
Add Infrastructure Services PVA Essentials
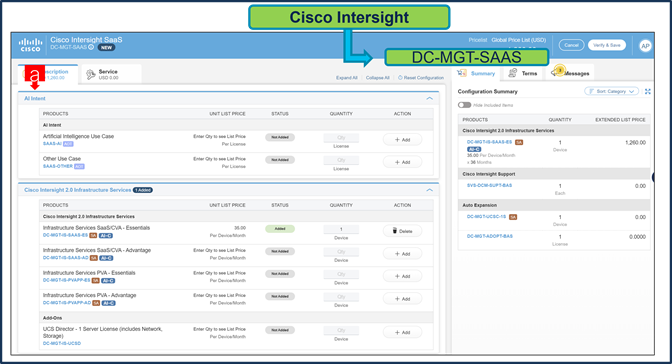click(x=402, y=276)
